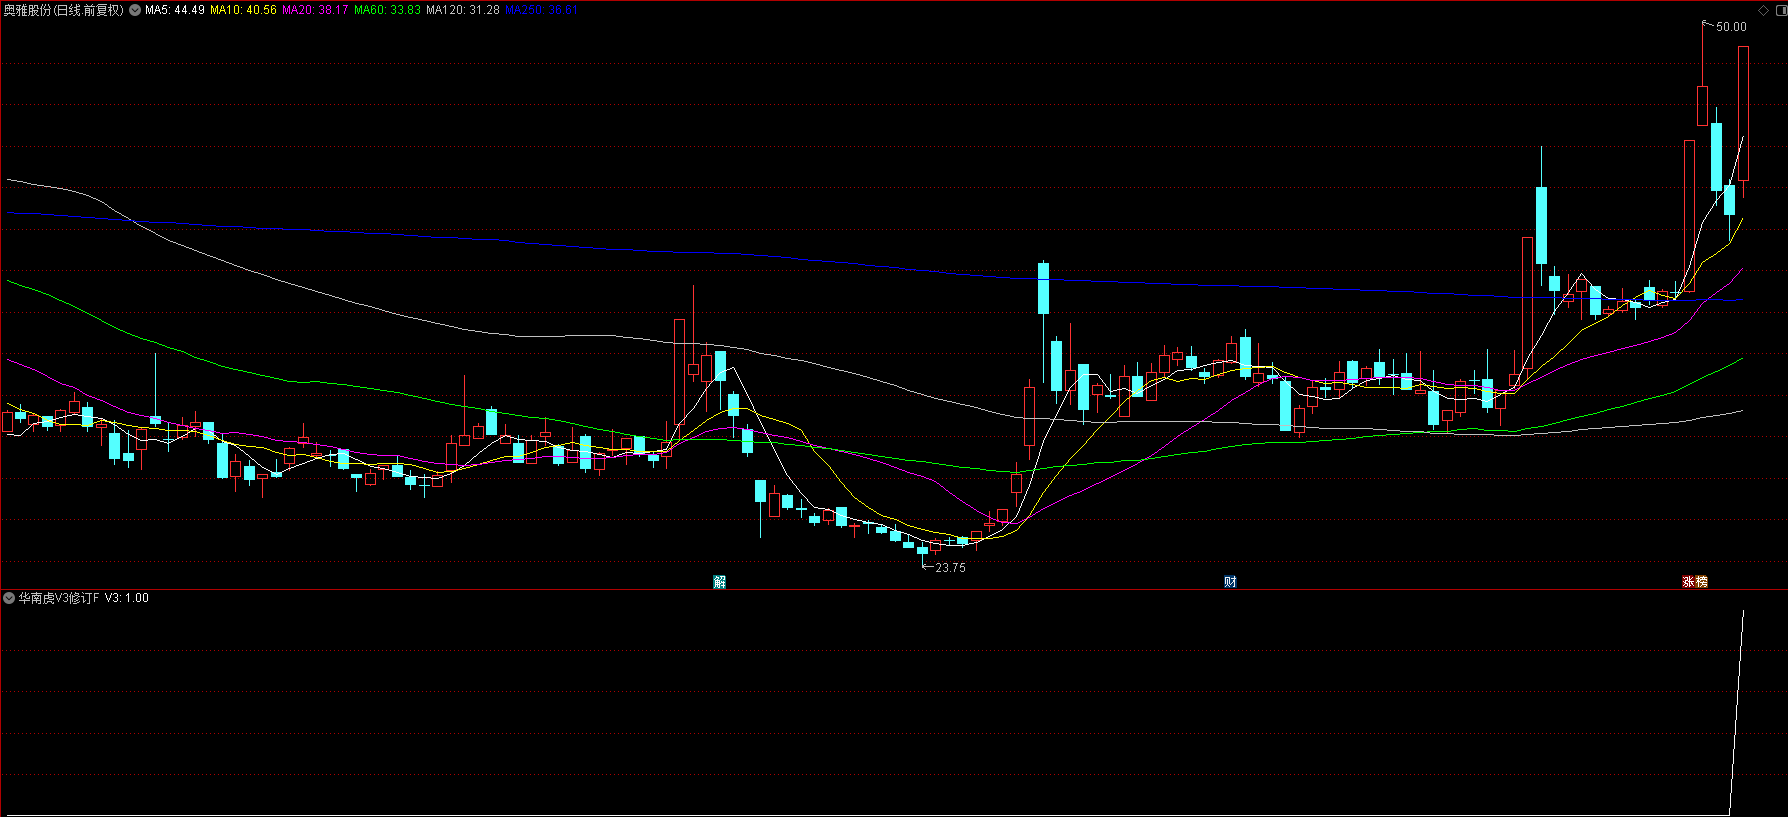
Task: Click the 23.75 low price label
Action: [x=950, y=568]
